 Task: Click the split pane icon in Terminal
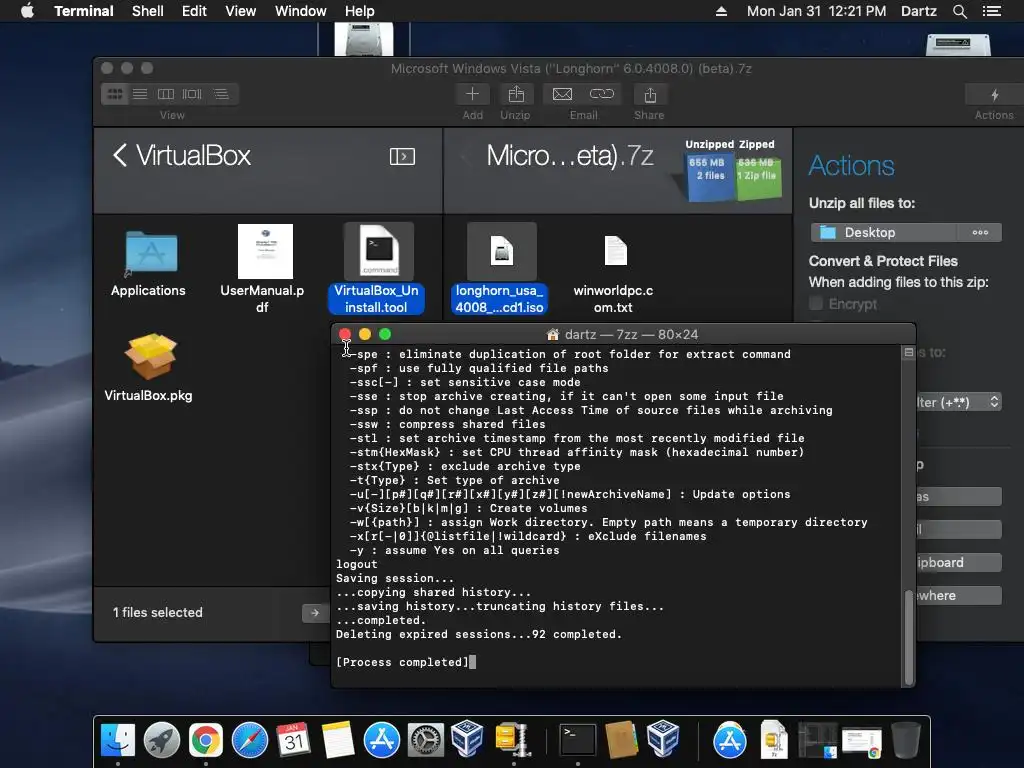coord(908,353)
